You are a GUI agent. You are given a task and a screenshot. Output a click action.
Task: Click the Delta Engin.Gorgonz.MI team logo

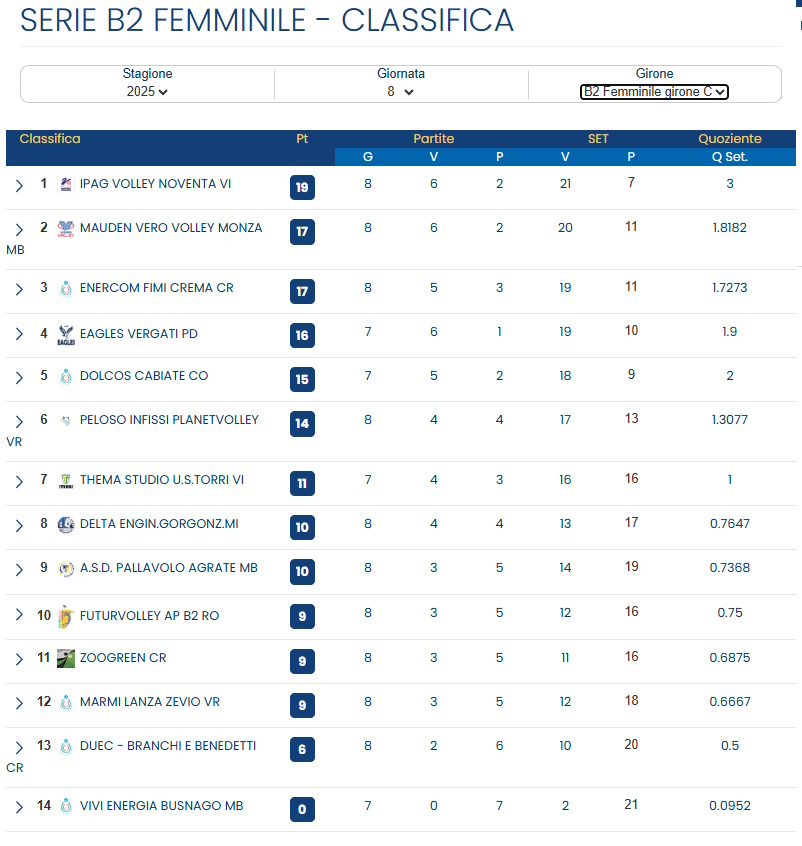pyautogui.click(x=66, y=524)
